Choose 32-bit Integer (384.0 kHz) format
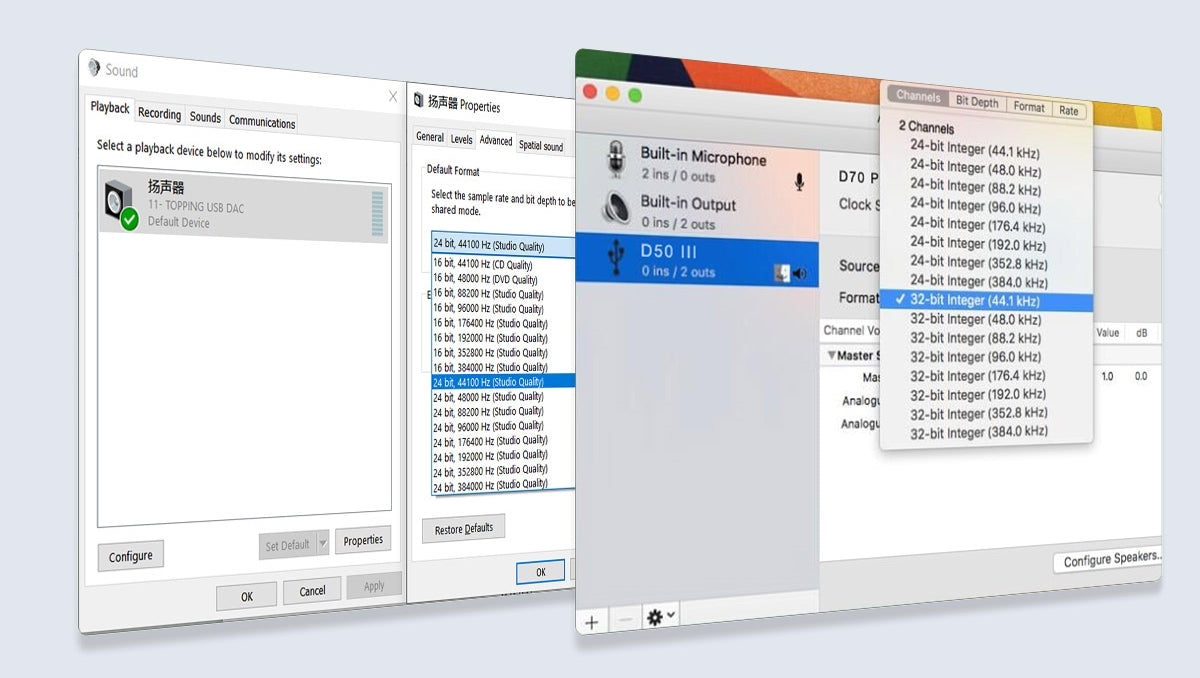Viewport: 1200px width, 678px height. coord(978,432)
